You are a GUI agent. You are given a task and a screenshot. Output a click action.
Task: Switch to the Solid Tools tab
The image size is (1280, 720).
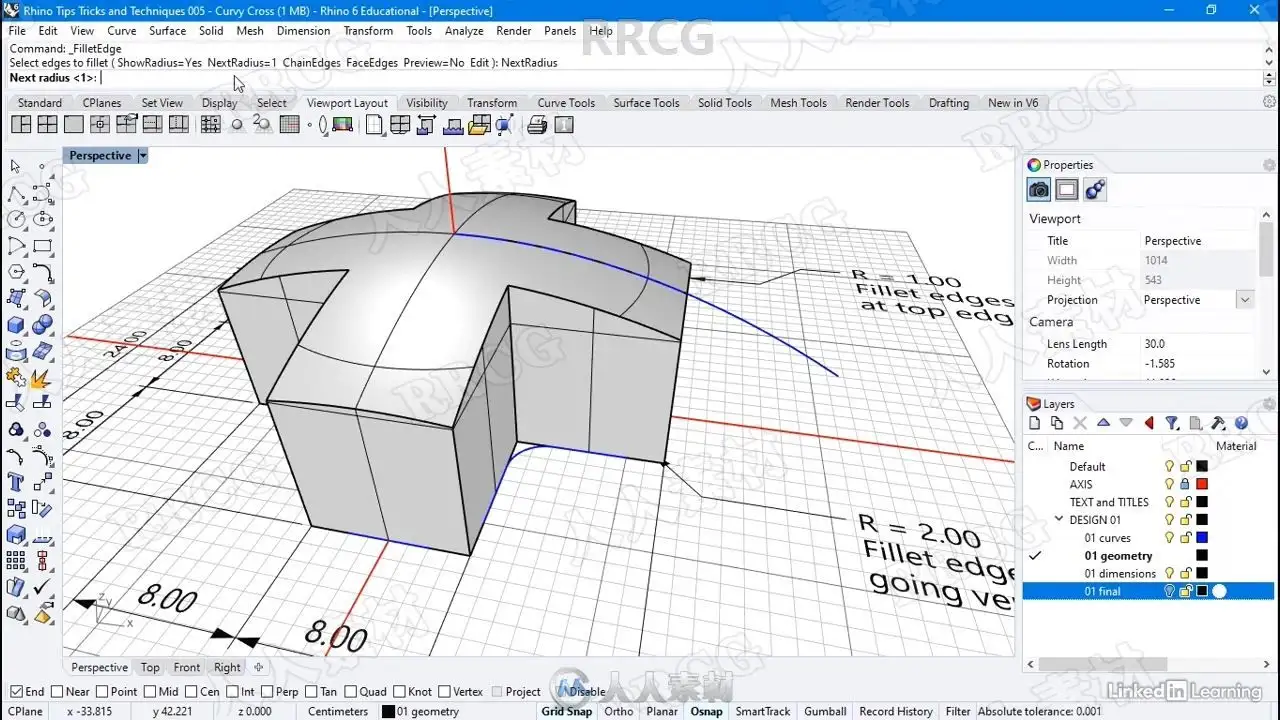725,103
